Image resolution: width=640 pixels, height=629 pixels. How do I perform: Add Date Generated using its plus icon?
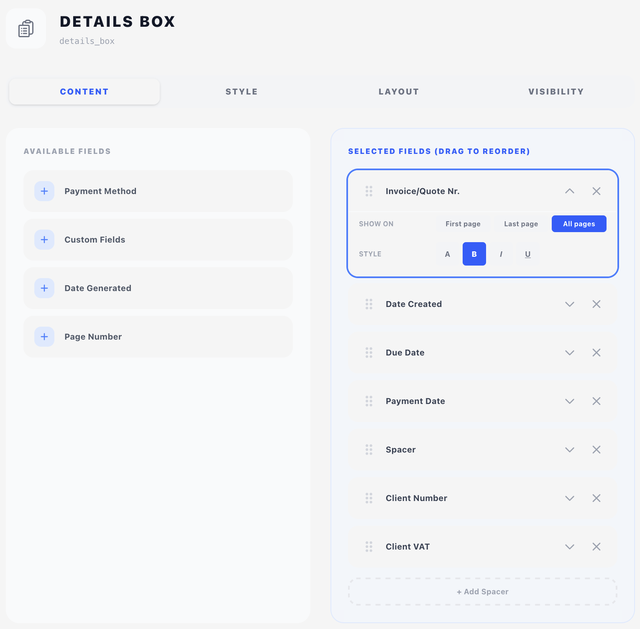[44, 288]
